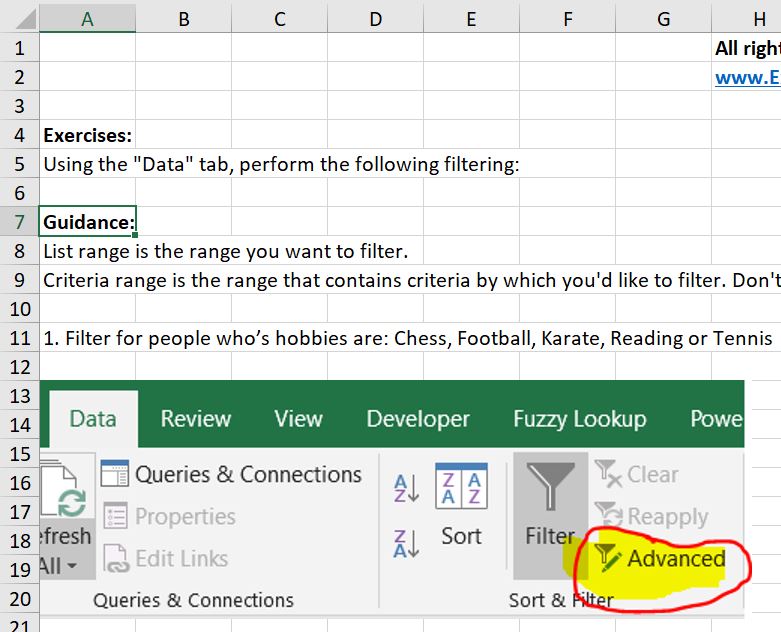Switch to the Data ribbon tab
The image size is (781, 632).
coord(93,419)
